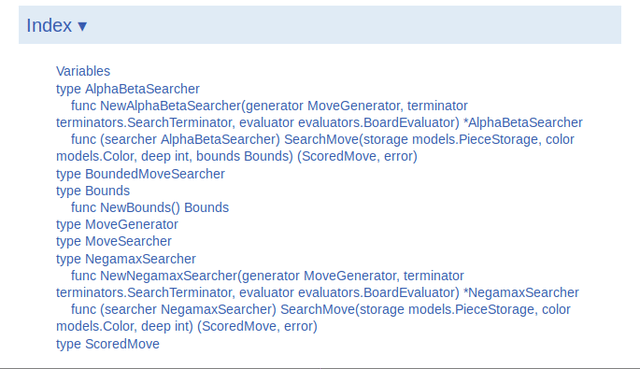Open func NewAlphaBetaSearcher link
Image resolution: width=640 pixels, height=369 pixels.
[319, 114]
